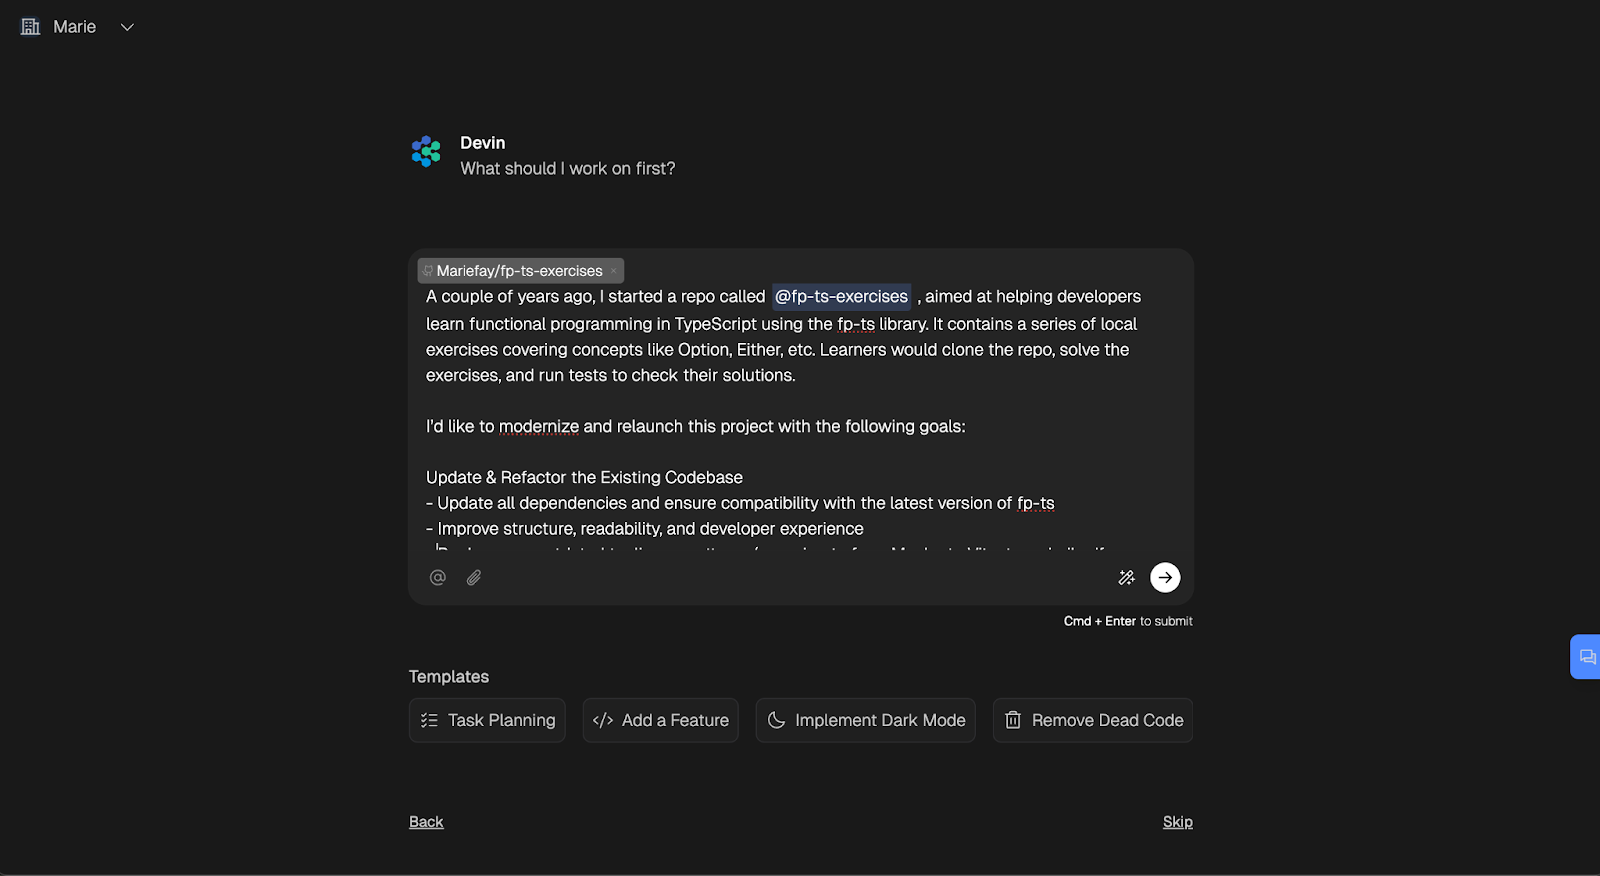Attach a file with the paperclip icon
1600x876 pixels.
(x=474, y=577)
